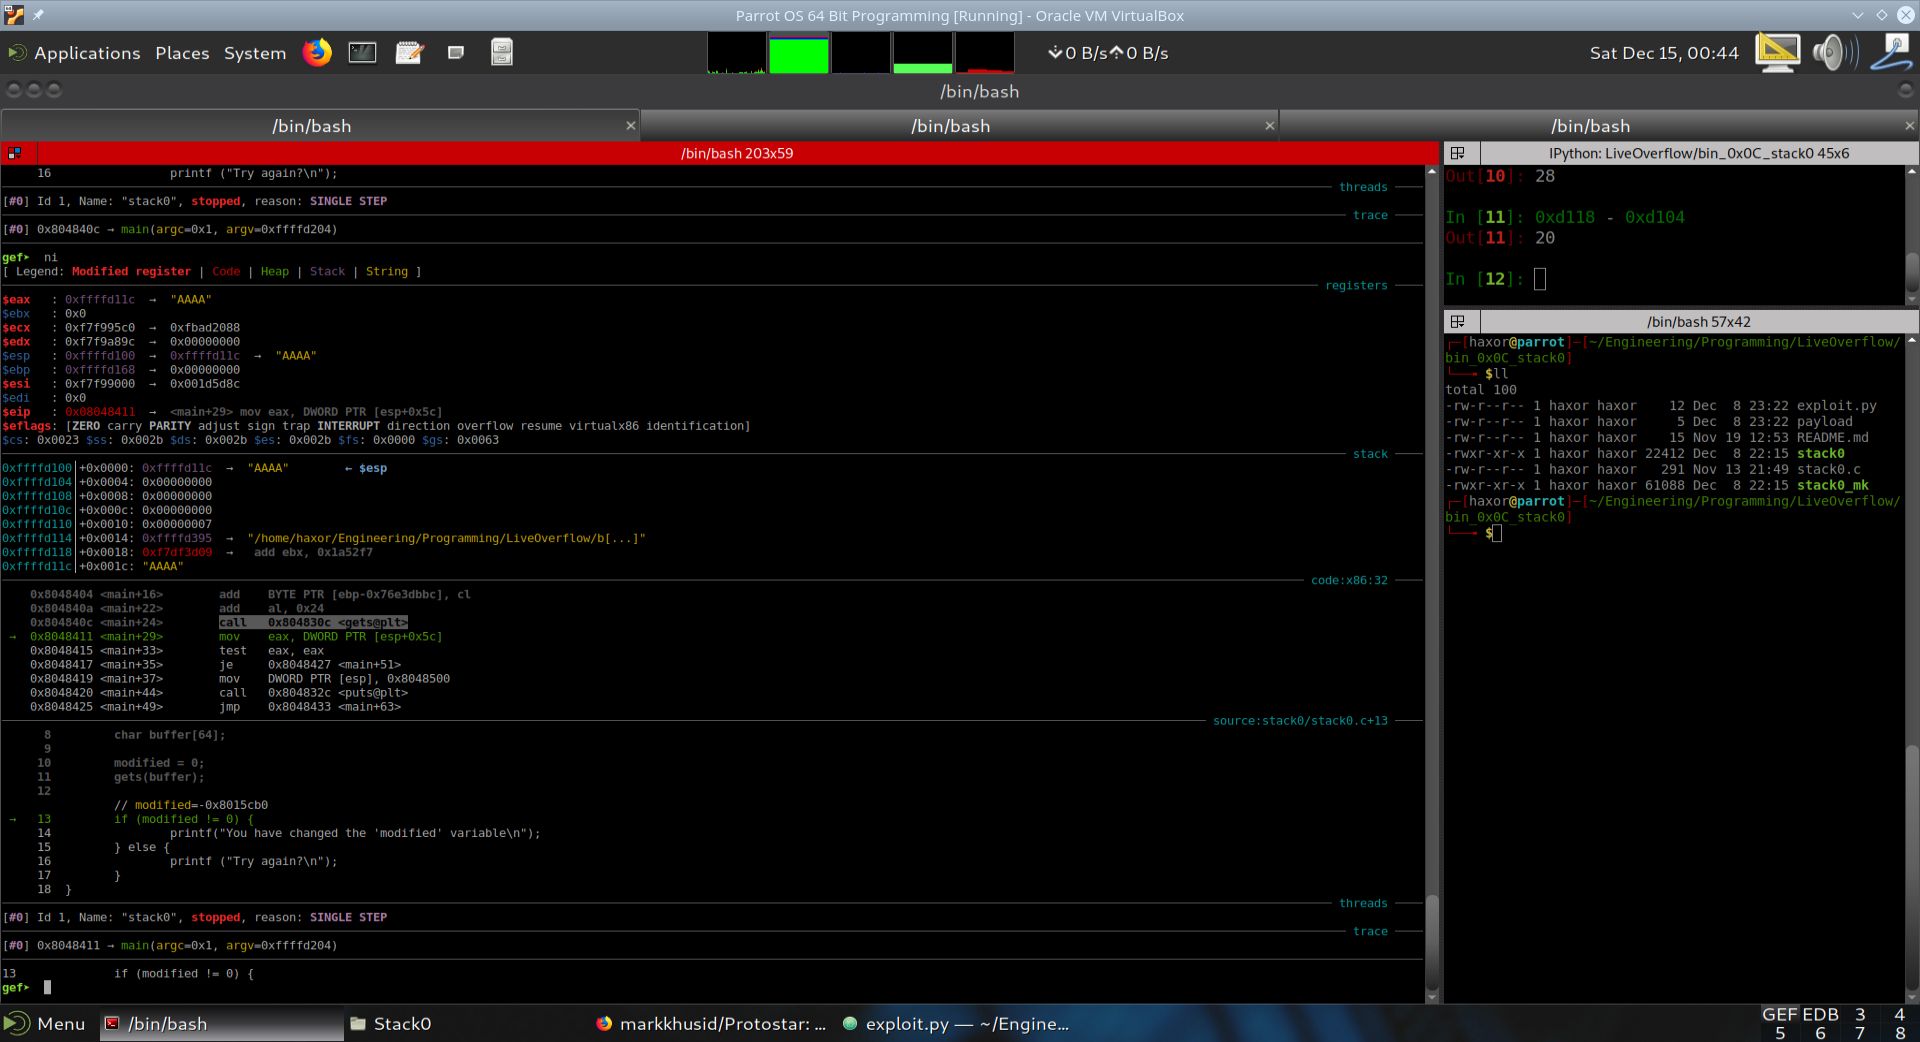The height and width of the screenshot is (1042, 1920).
Task: Click the 'Out[11]: 20' result in IPython
Action: point(1500,238)
